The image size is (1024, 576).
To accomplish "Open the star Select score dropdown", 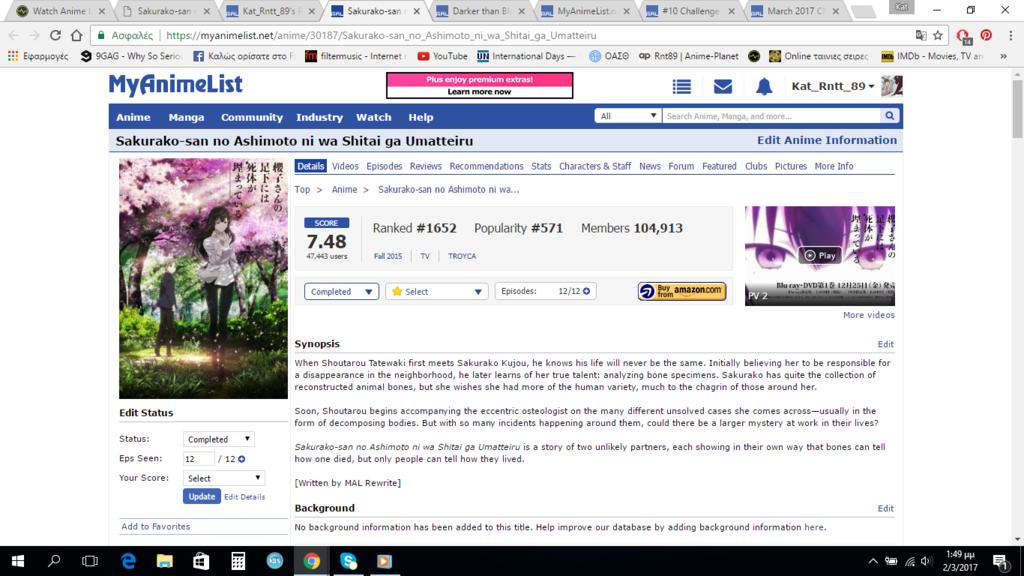I will click(x=436, y=291).
